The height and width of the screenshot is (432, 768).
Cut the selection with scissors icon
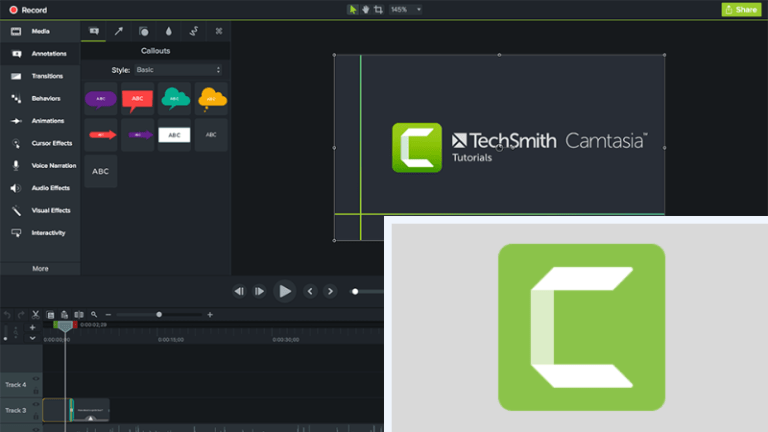point(35,315)
